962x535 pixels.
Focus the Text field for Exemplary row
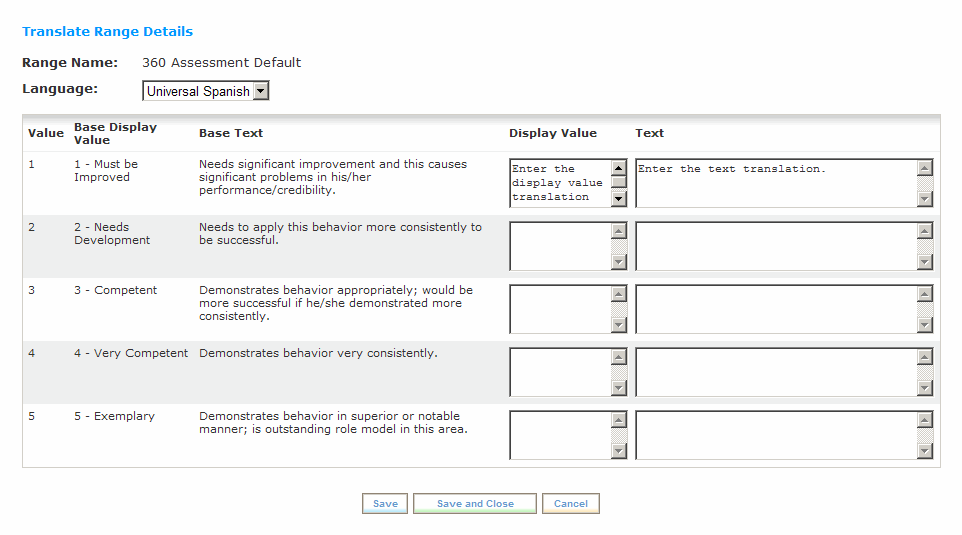tap(776, 435)
